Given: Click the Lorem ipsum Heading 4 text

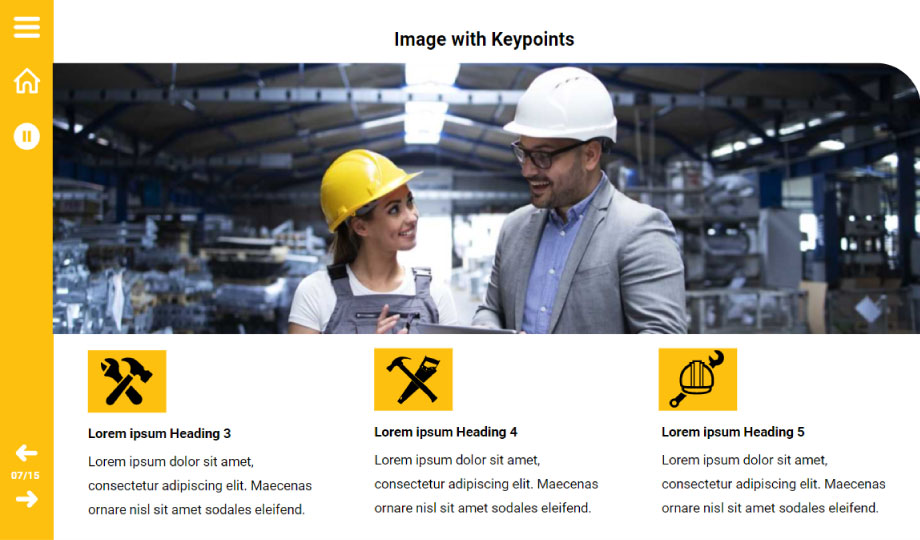Looking at the screenshot, I should click(446, 432).
